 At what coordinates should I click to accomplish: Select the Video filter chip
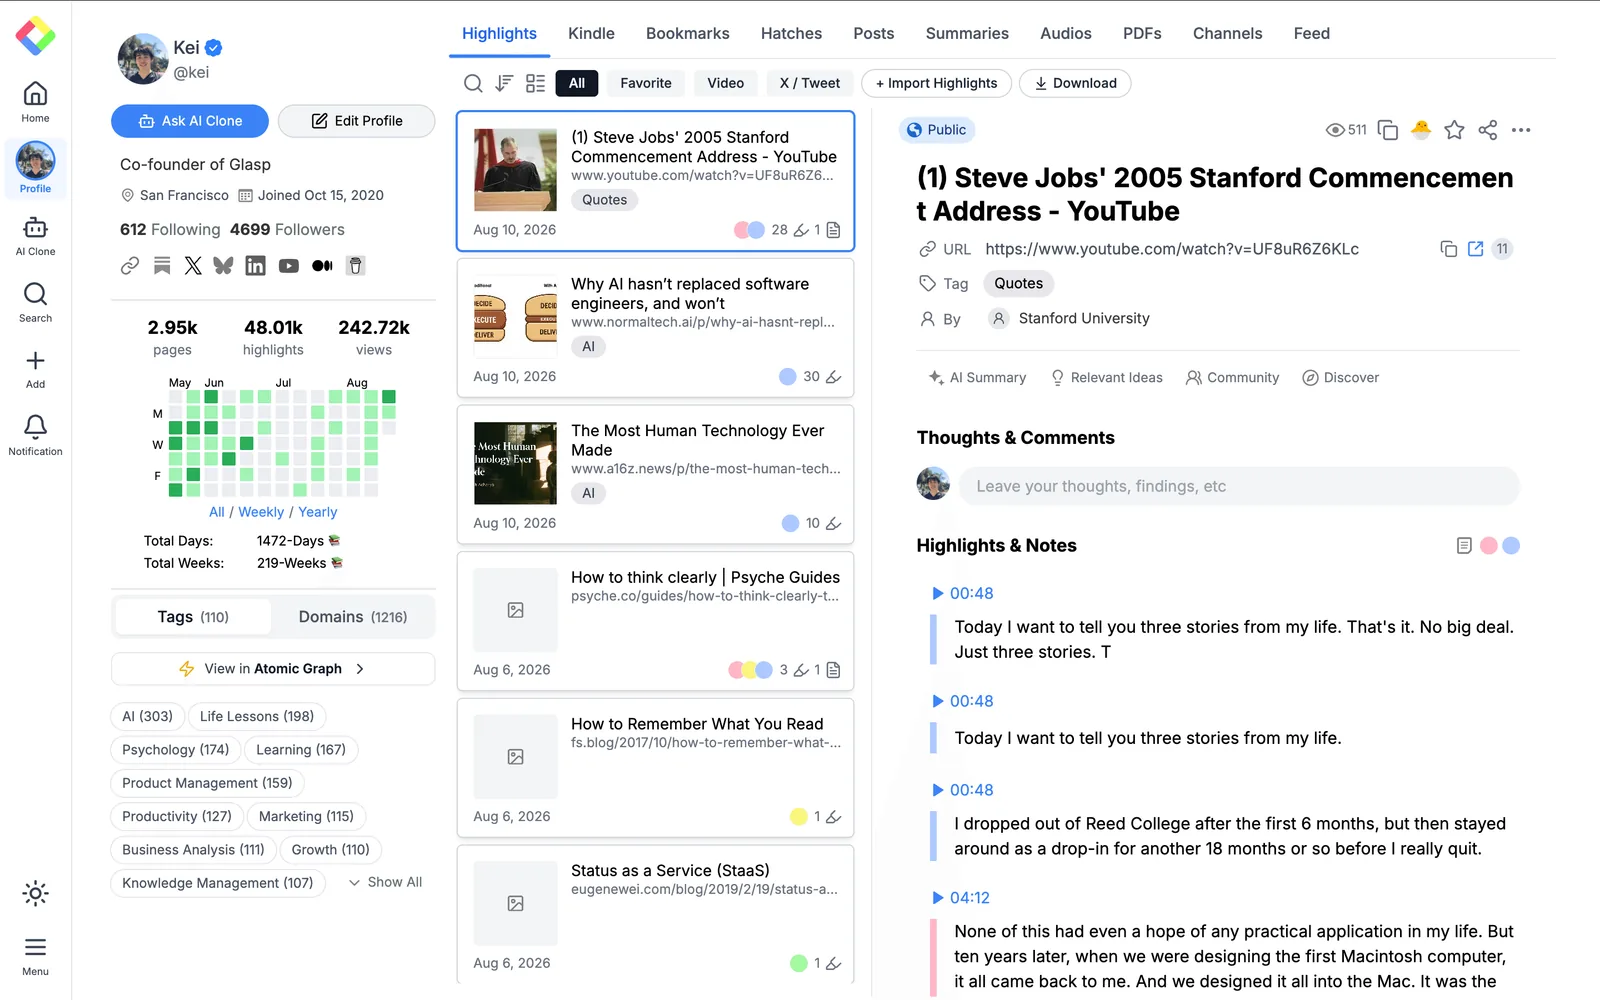(x=726, y=83)
